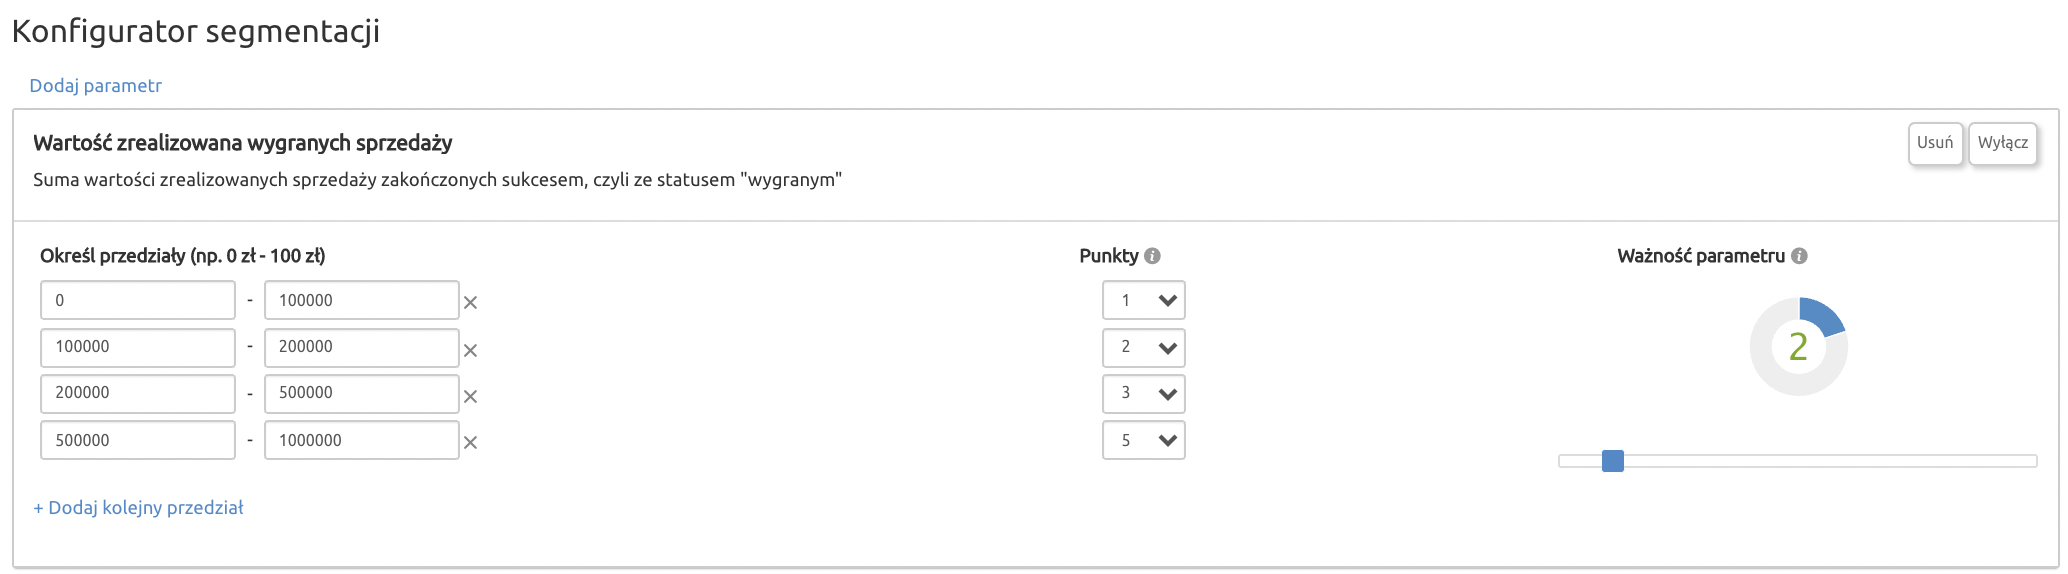Viewport: 2068px width, 574px height.
Task: Open the points dropdown set to 1
Action: coord(1143,300)
